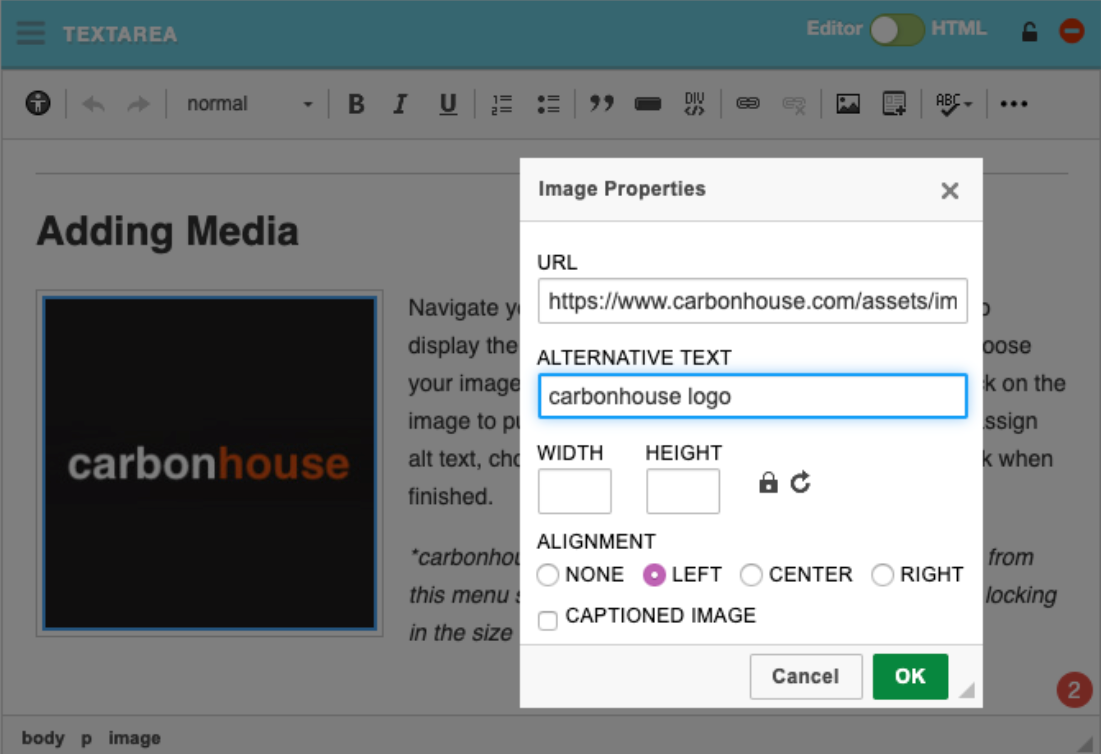Insert a link
This screenshot has height=754, width=1101.
coord(747,104)
